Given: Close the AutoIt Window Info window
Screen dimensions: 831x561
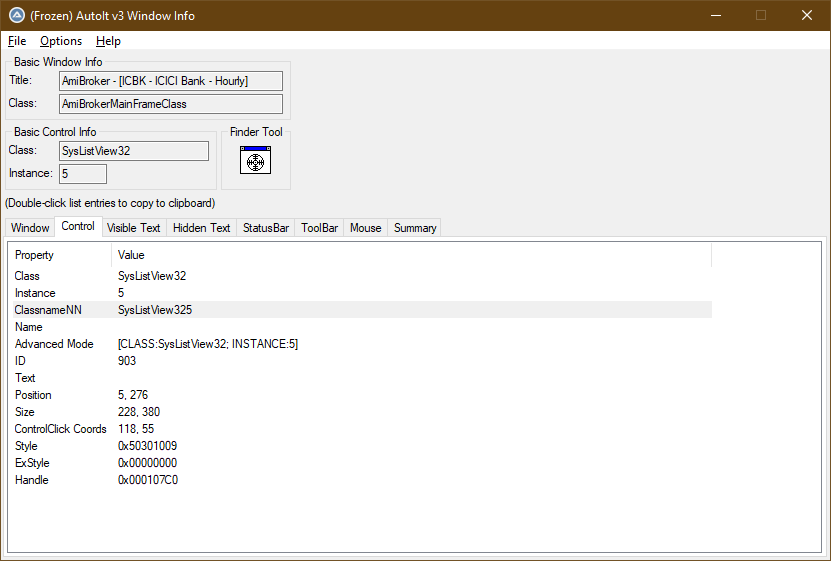Looking at the screenshot, I should click(x=807, y=15).
